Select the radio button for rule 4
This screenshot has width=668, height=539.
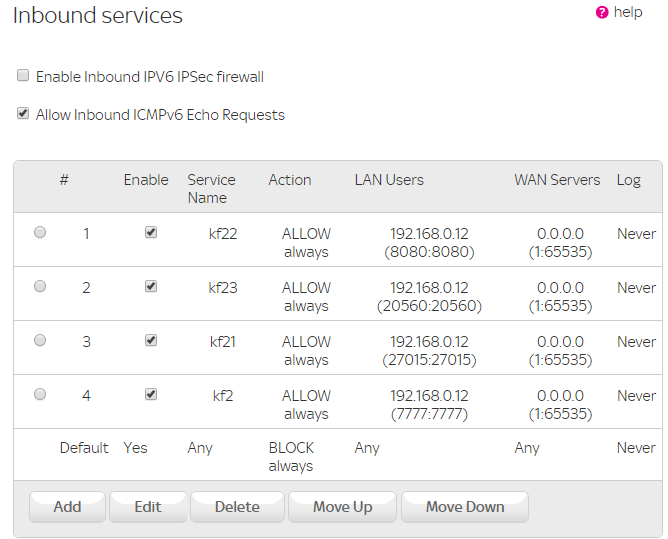click(x=40, y=394)
